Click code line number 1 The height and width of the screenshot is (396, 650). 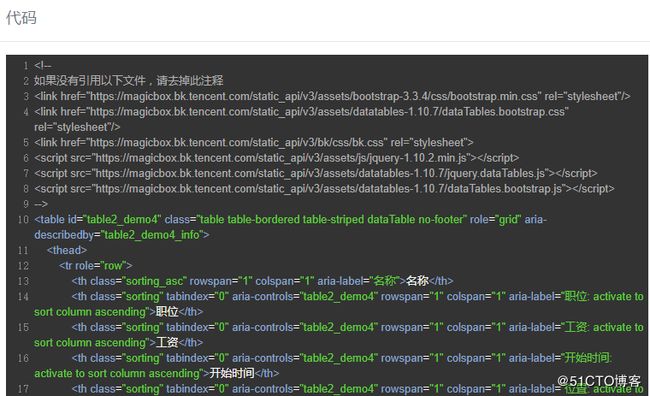tap(26, 66)
